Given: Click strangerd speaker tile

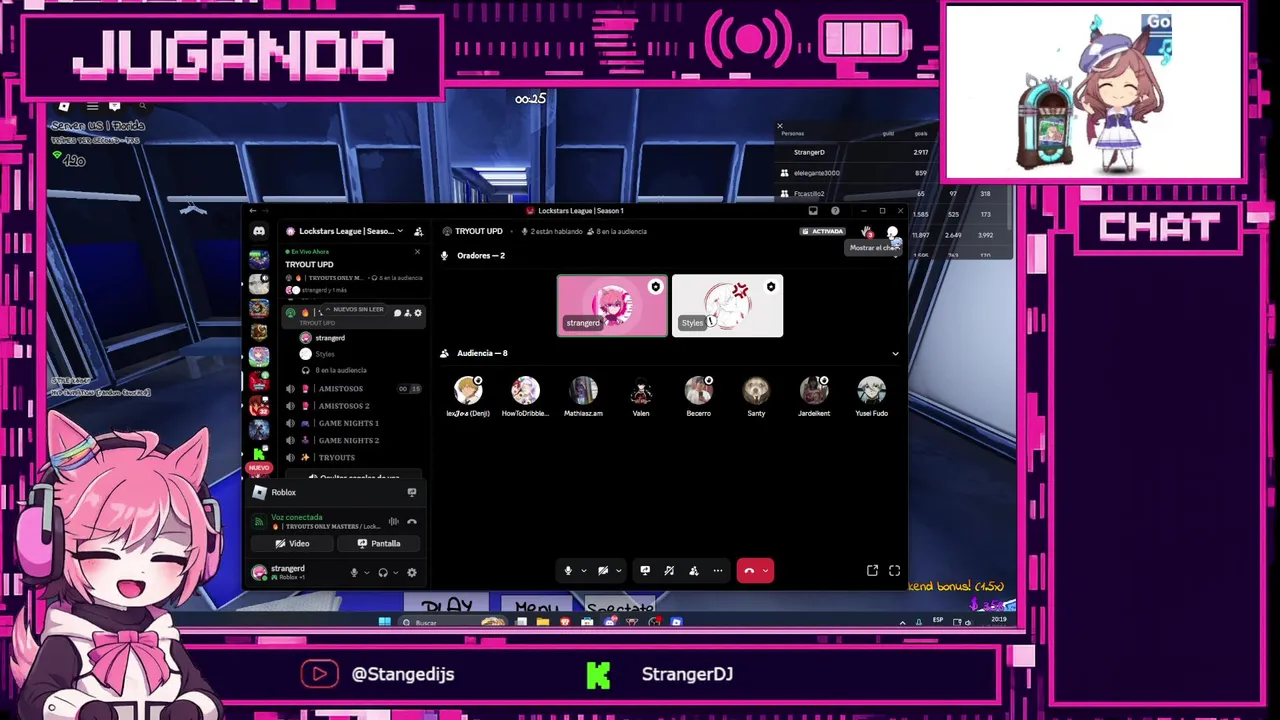Looking at the screenshot, I should coord(612,306).
